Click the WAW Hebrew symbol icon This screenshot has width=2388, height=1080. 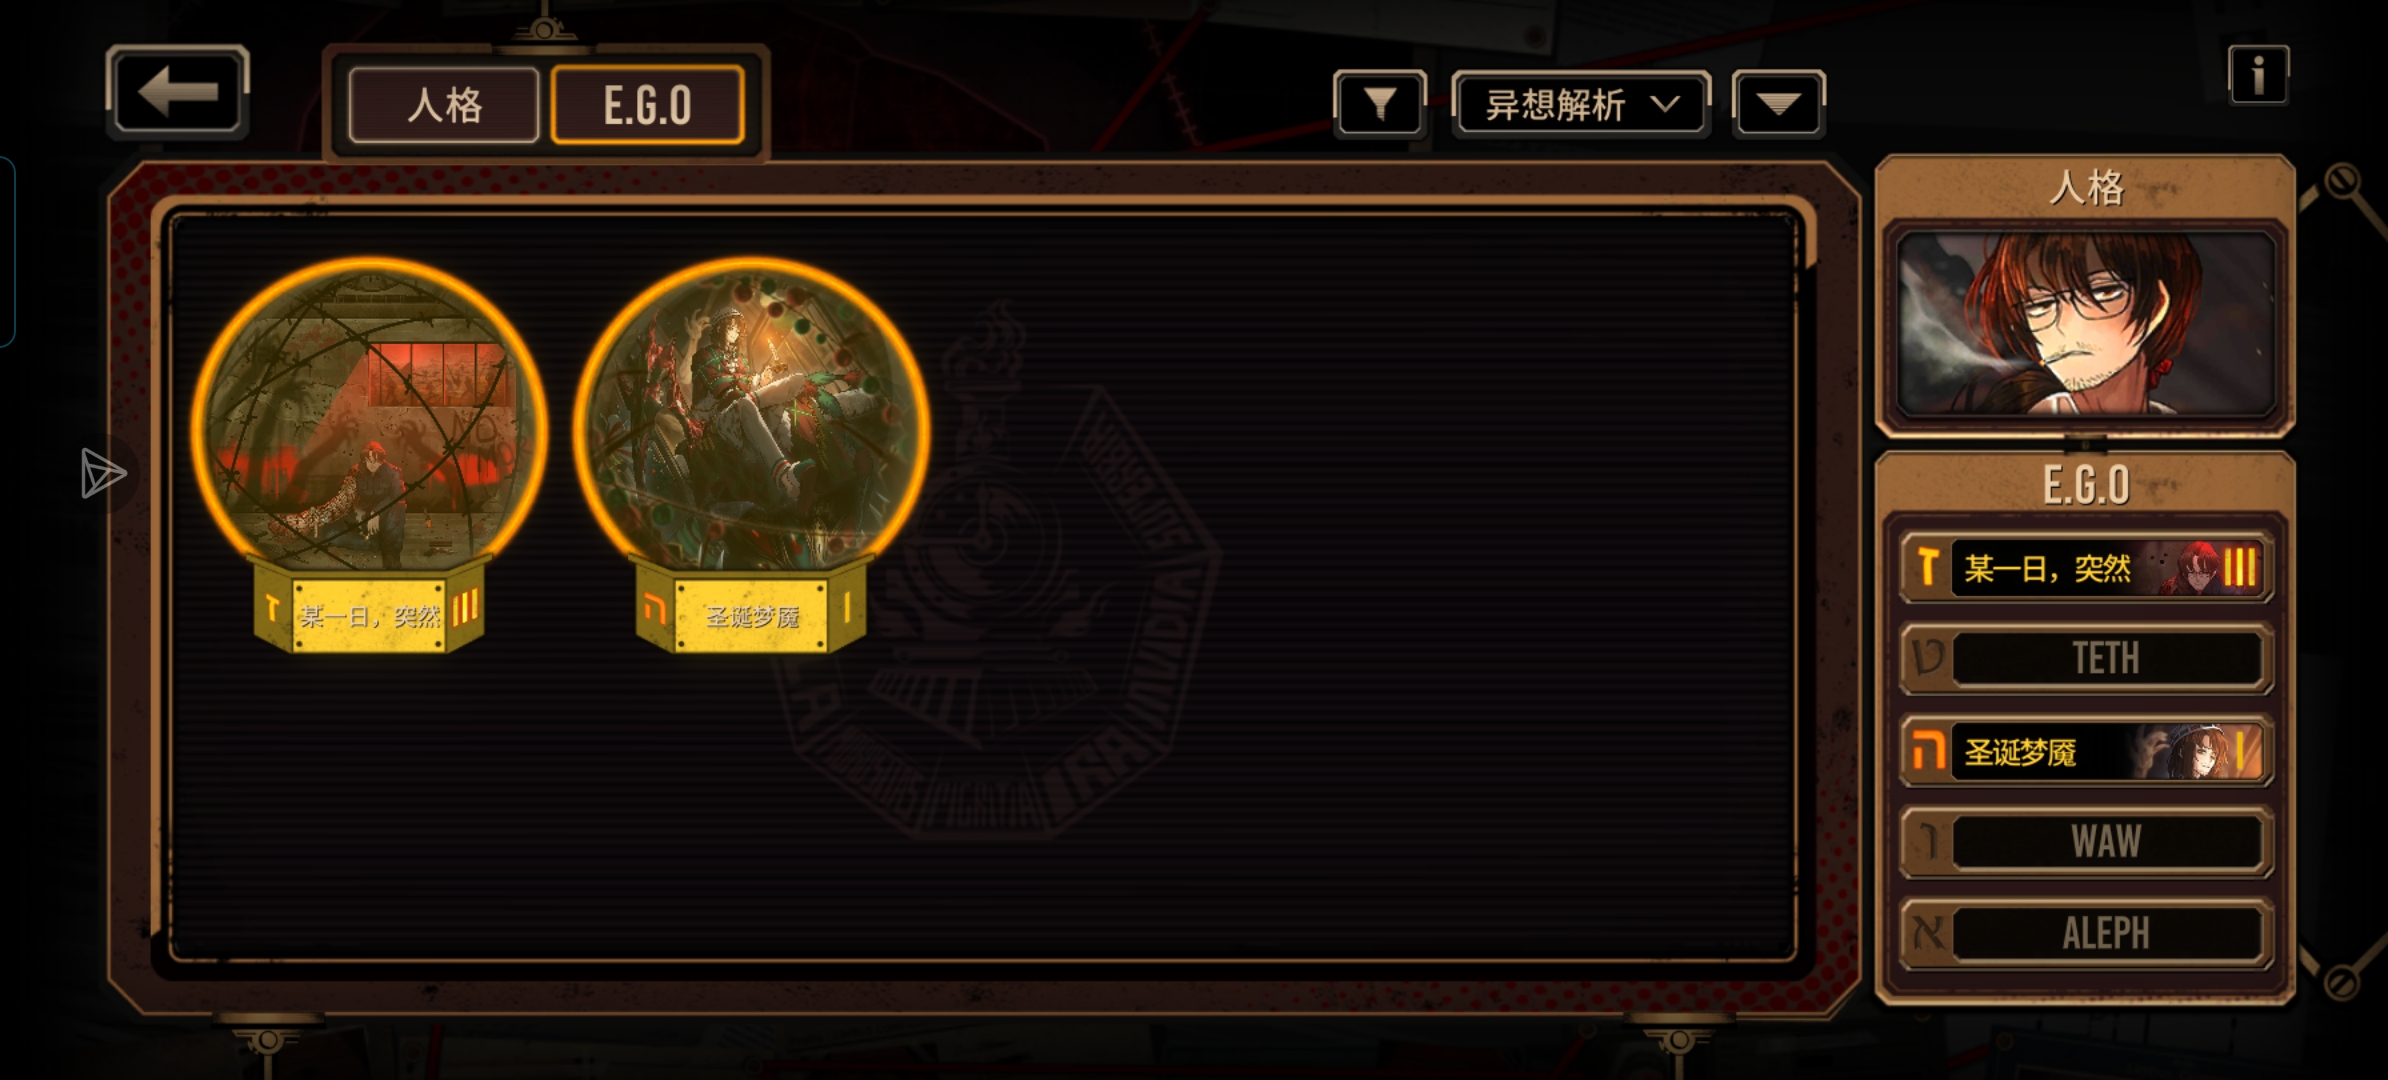(x=1927, y=841)
